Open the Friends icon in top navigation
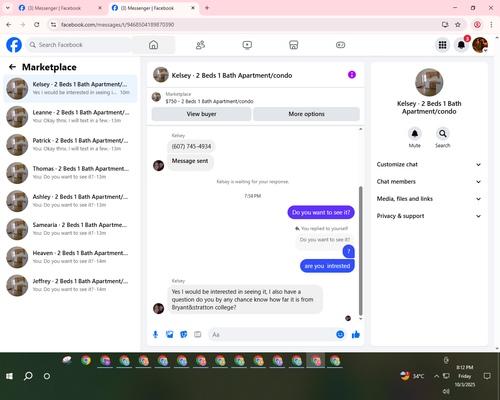This screenshot has height=400, width=500. [x=200, y=45]
